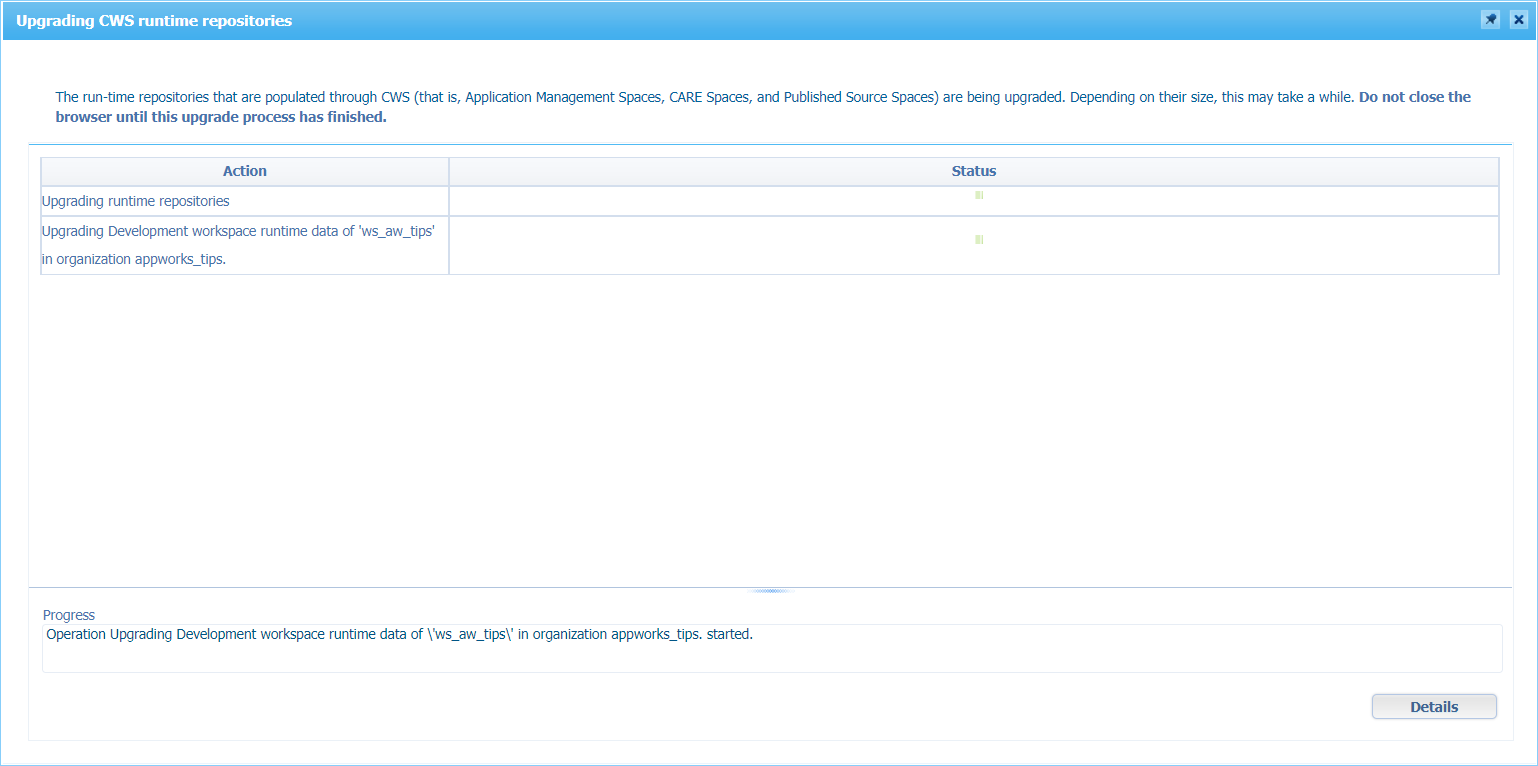
Task: Click the bold 'Do not close the browser' warning
Action: pos(1414,97)
